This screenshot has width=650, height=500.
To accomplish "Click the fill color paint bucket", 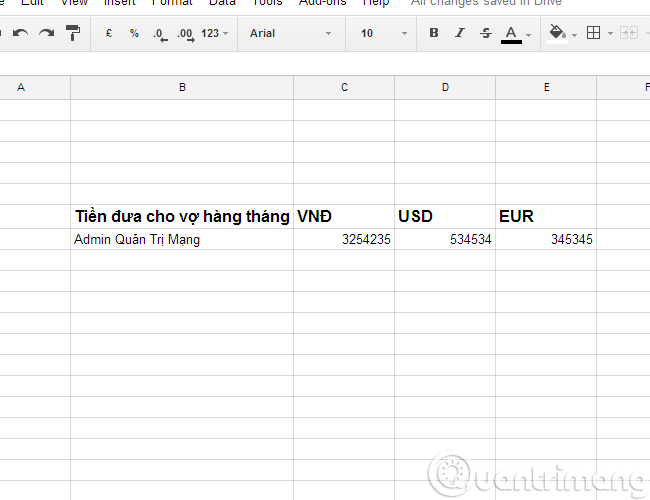I will 557,33.
